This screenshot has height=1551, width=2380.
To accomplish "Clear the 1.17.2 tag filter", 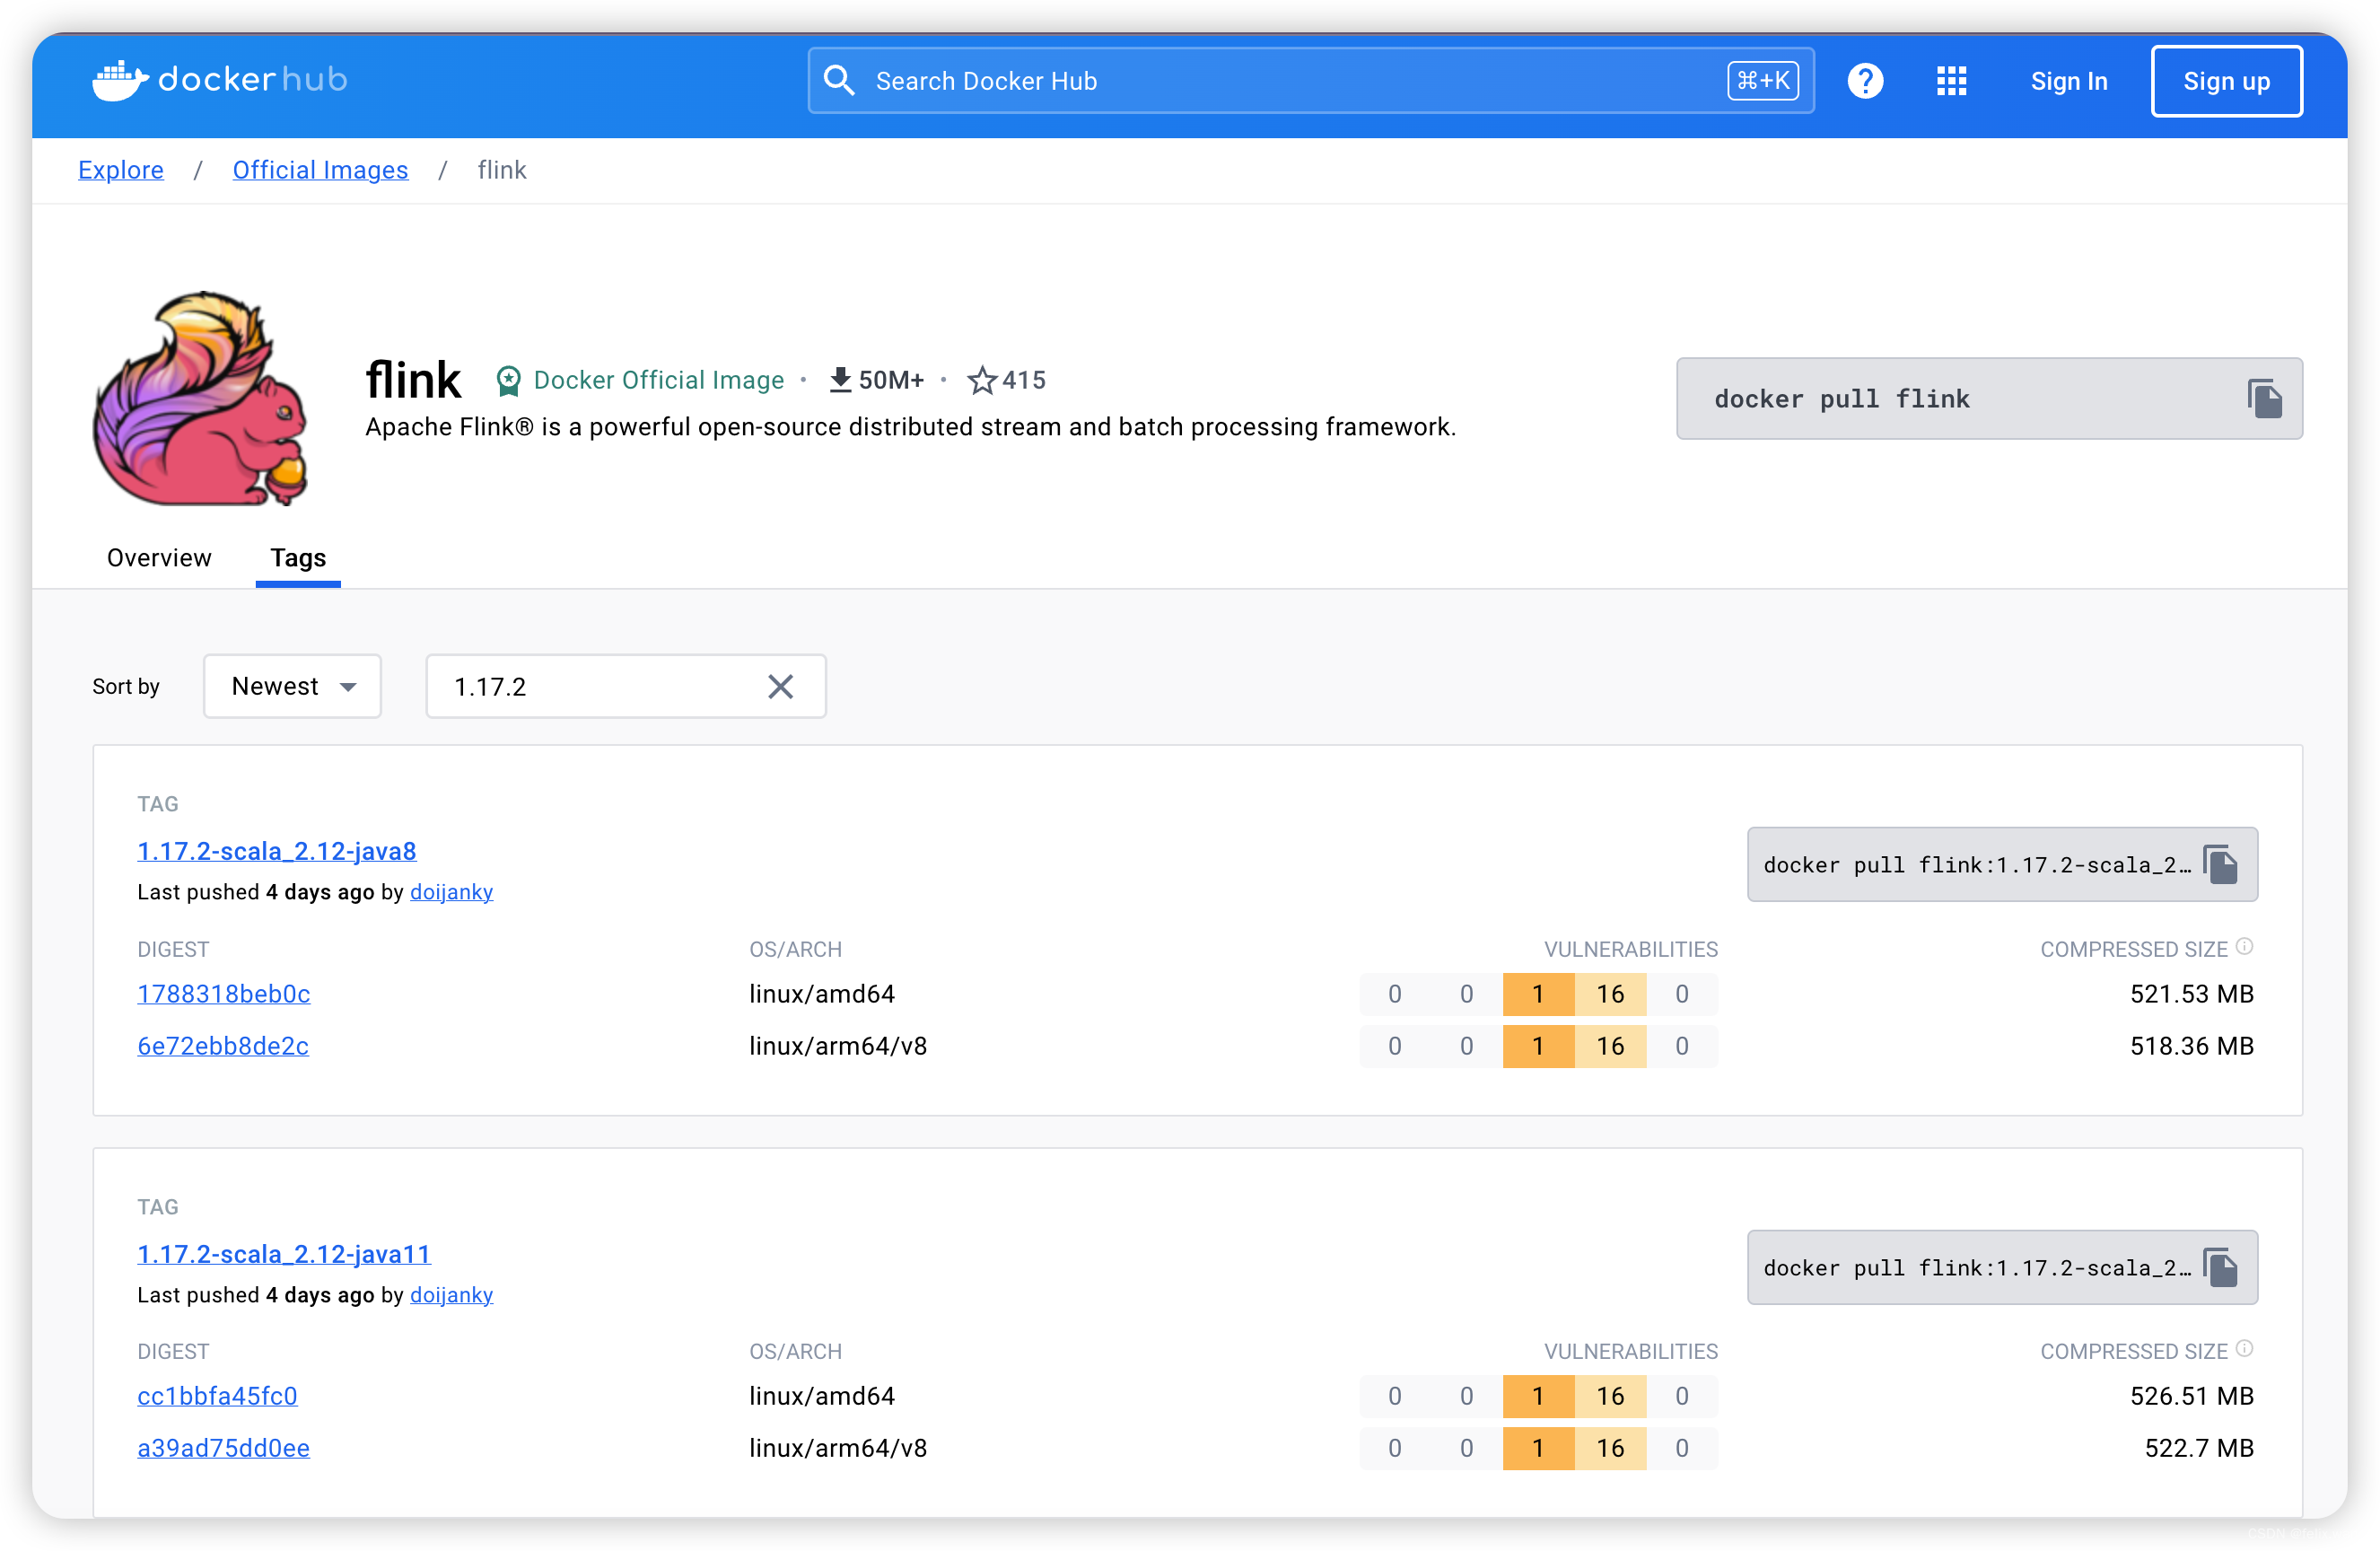I will 780,687.
